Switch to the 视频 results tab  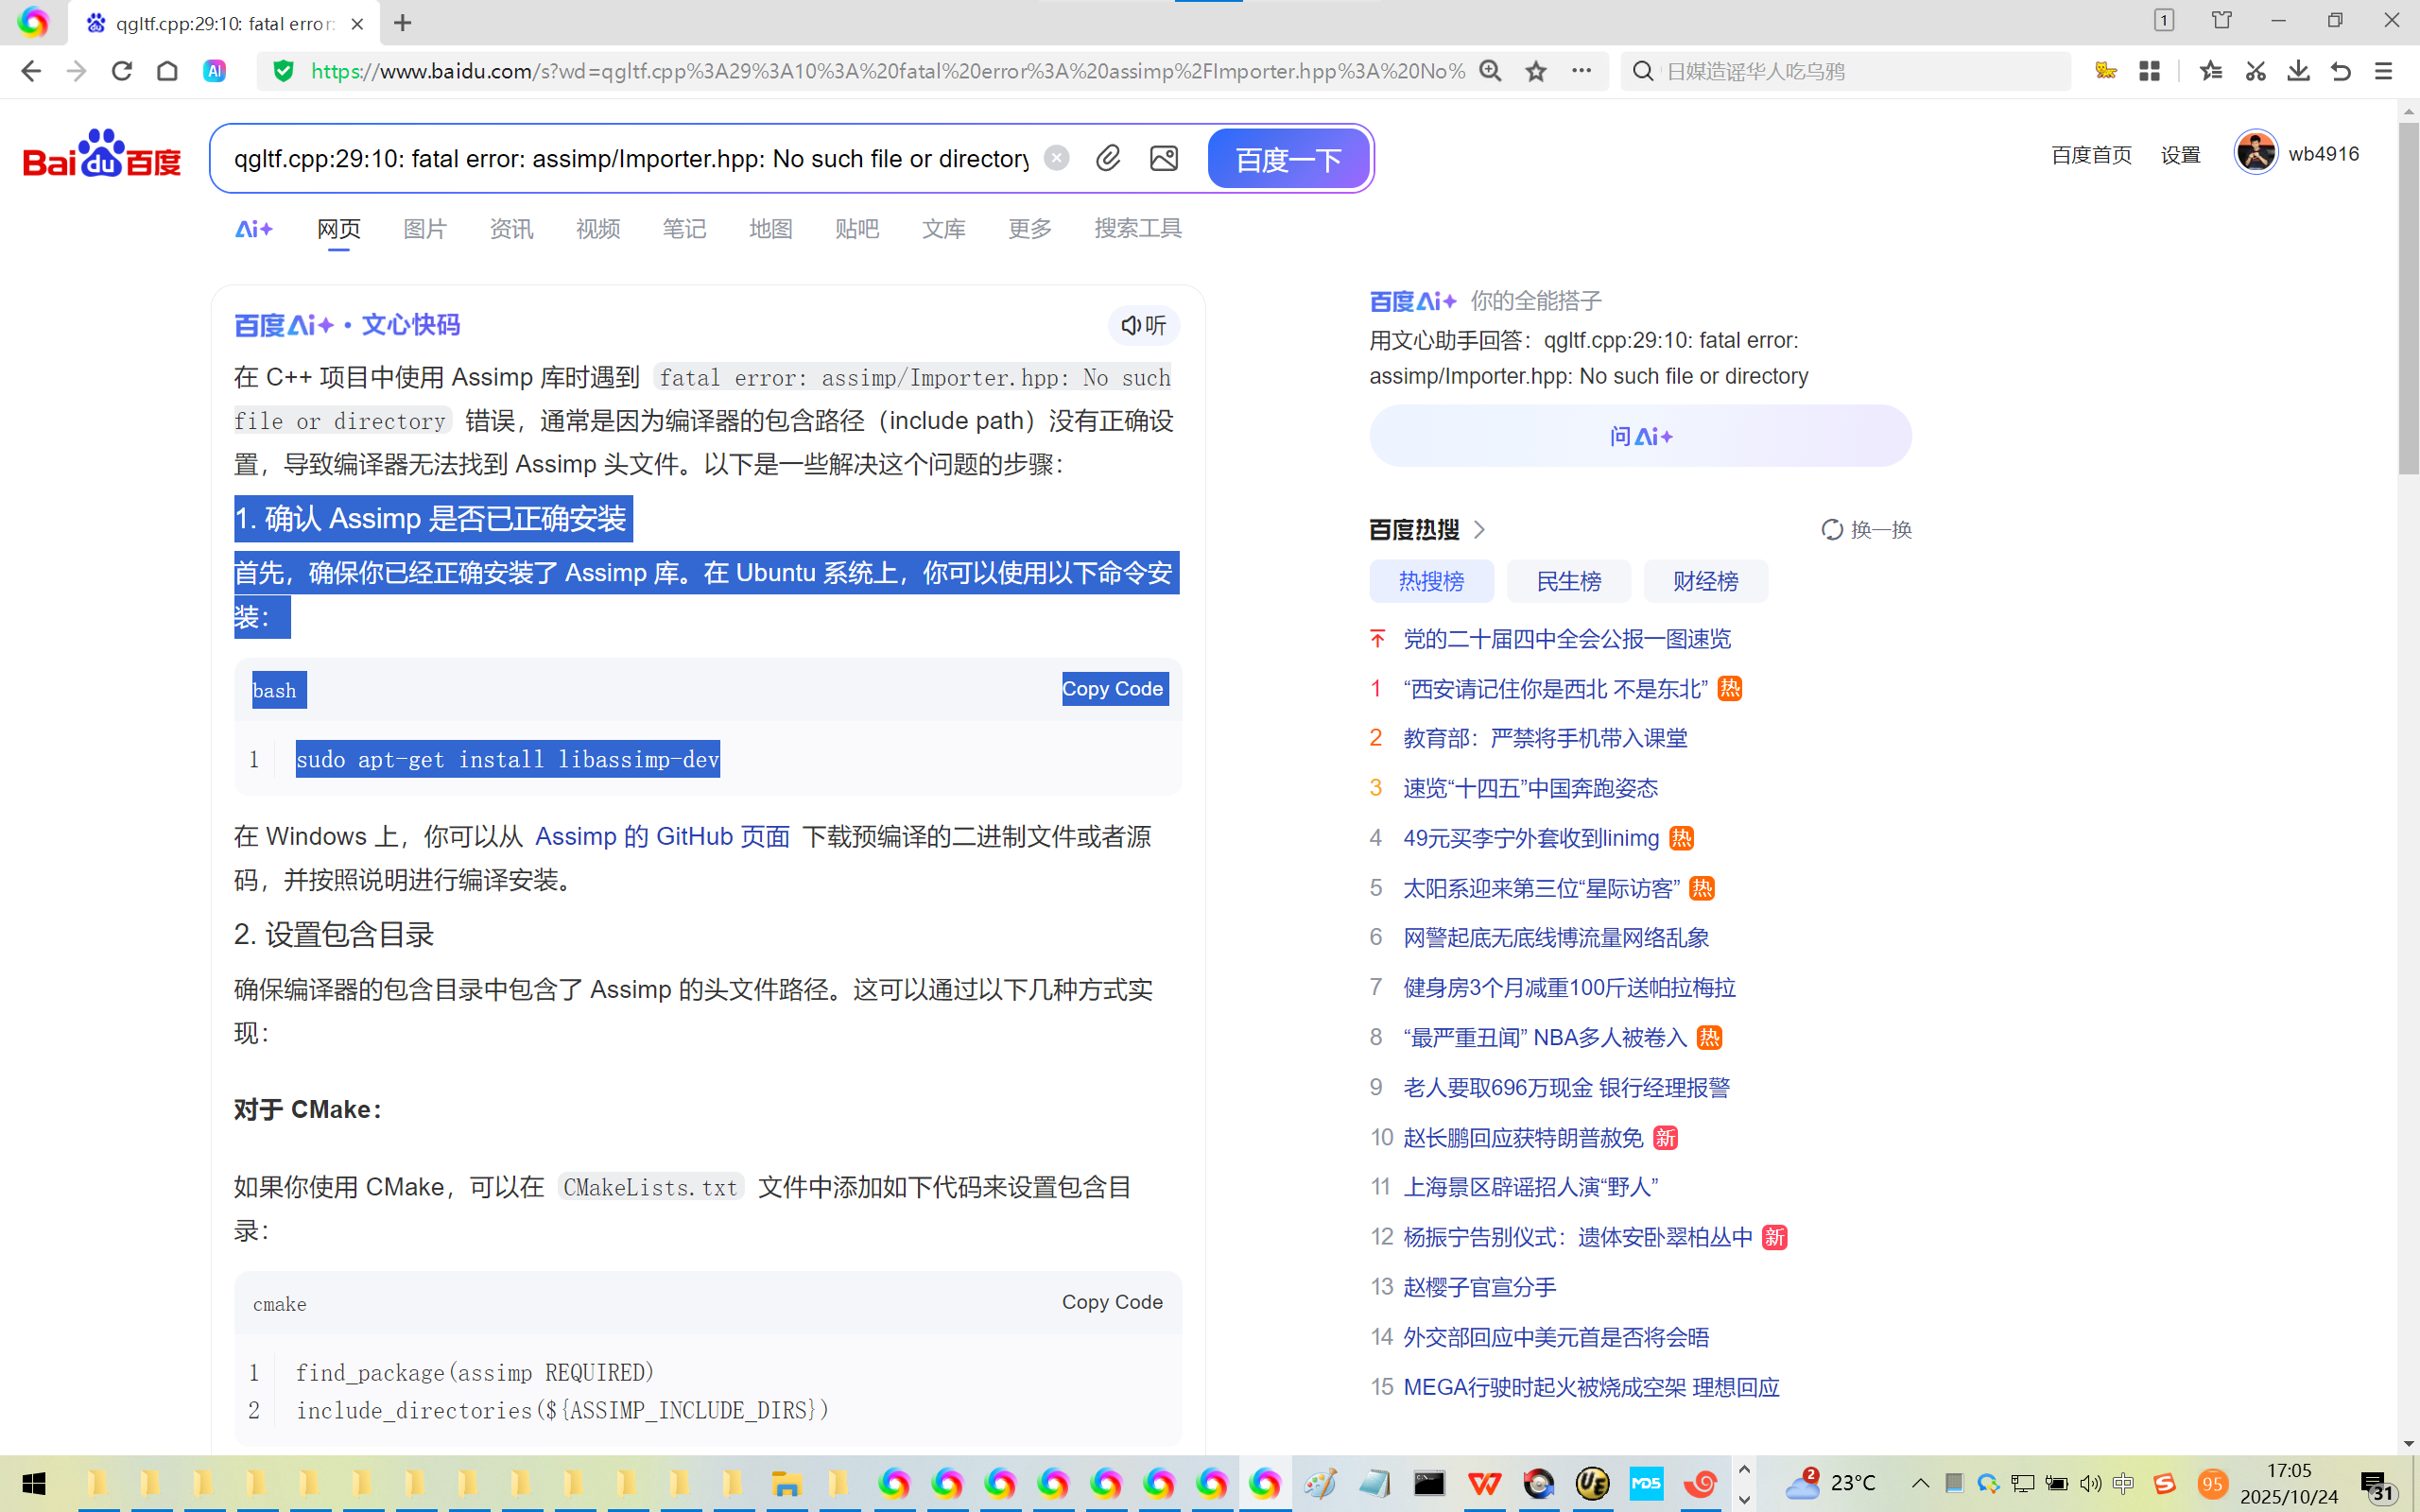(x=597, y=229)
